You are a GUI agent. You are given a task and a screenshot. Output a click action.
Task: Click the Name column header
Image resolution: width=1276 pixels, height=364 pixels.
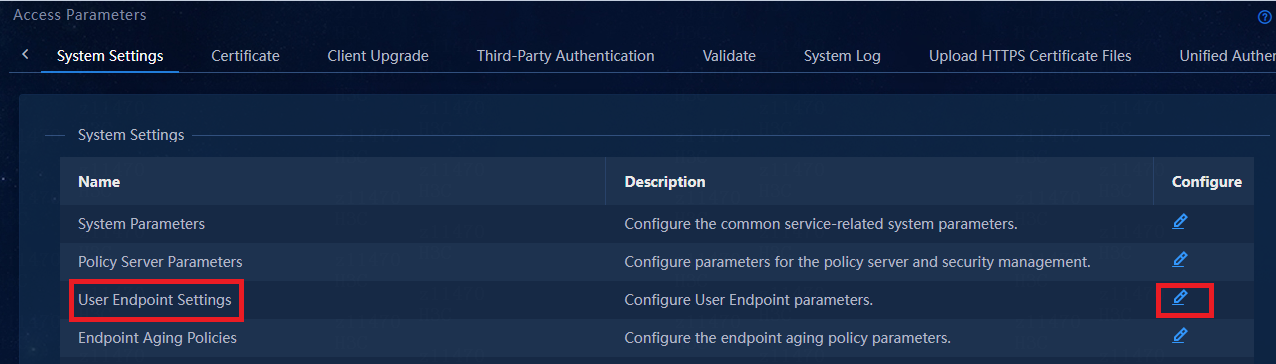pyautogui.click(x=99, y=182)
